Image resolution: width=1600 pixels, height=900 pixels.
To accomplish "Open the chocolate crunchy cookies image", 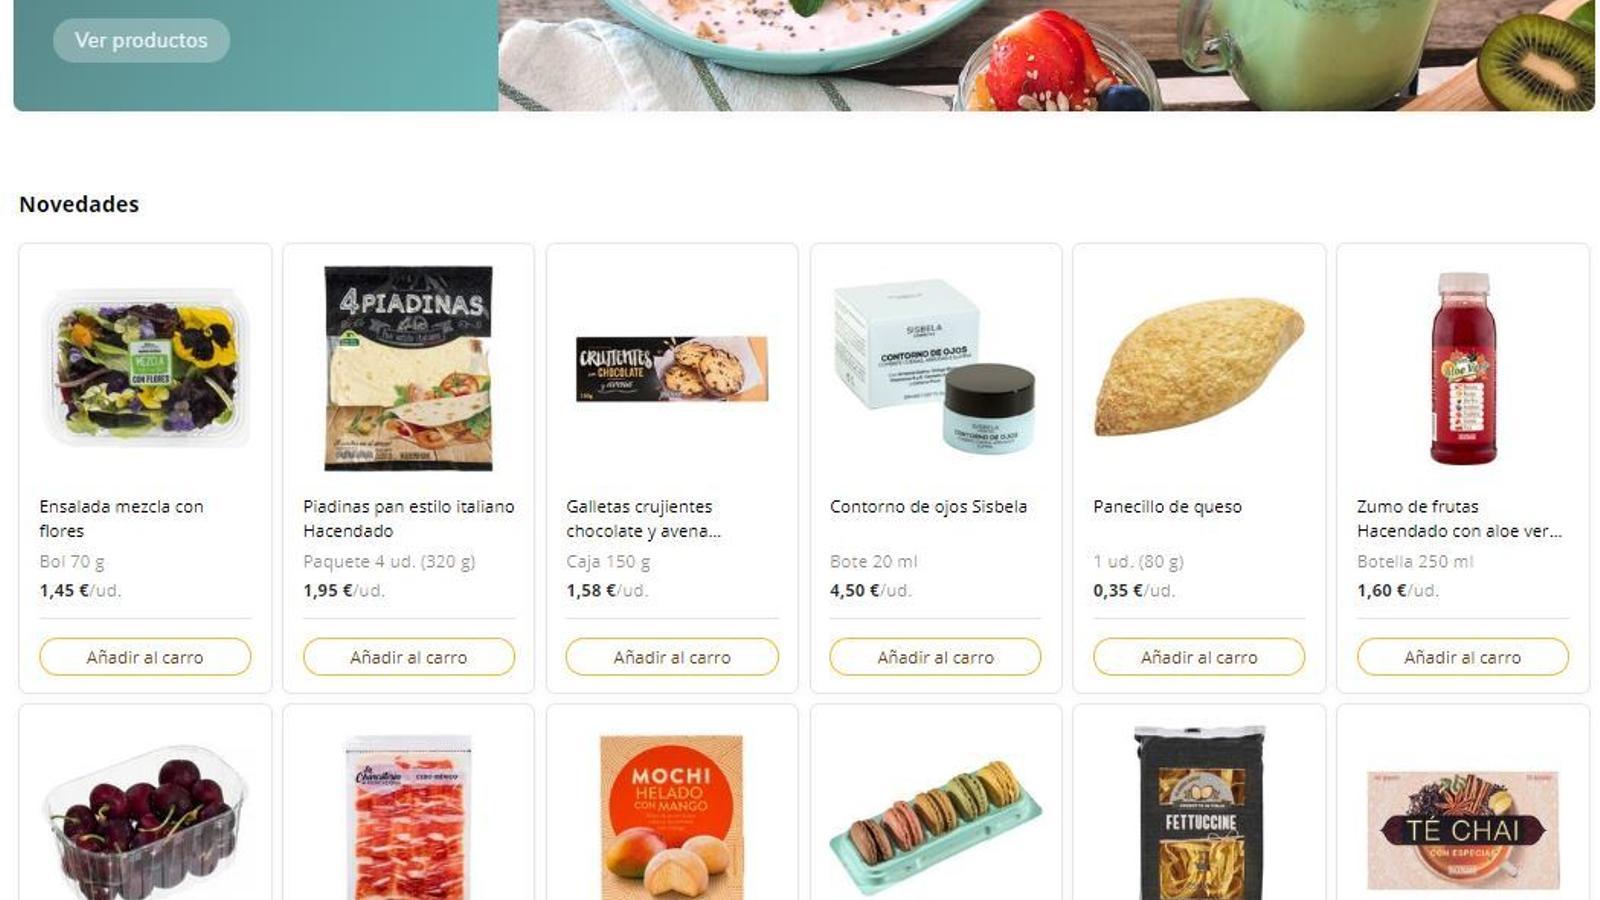I will [x=672, y=369].
